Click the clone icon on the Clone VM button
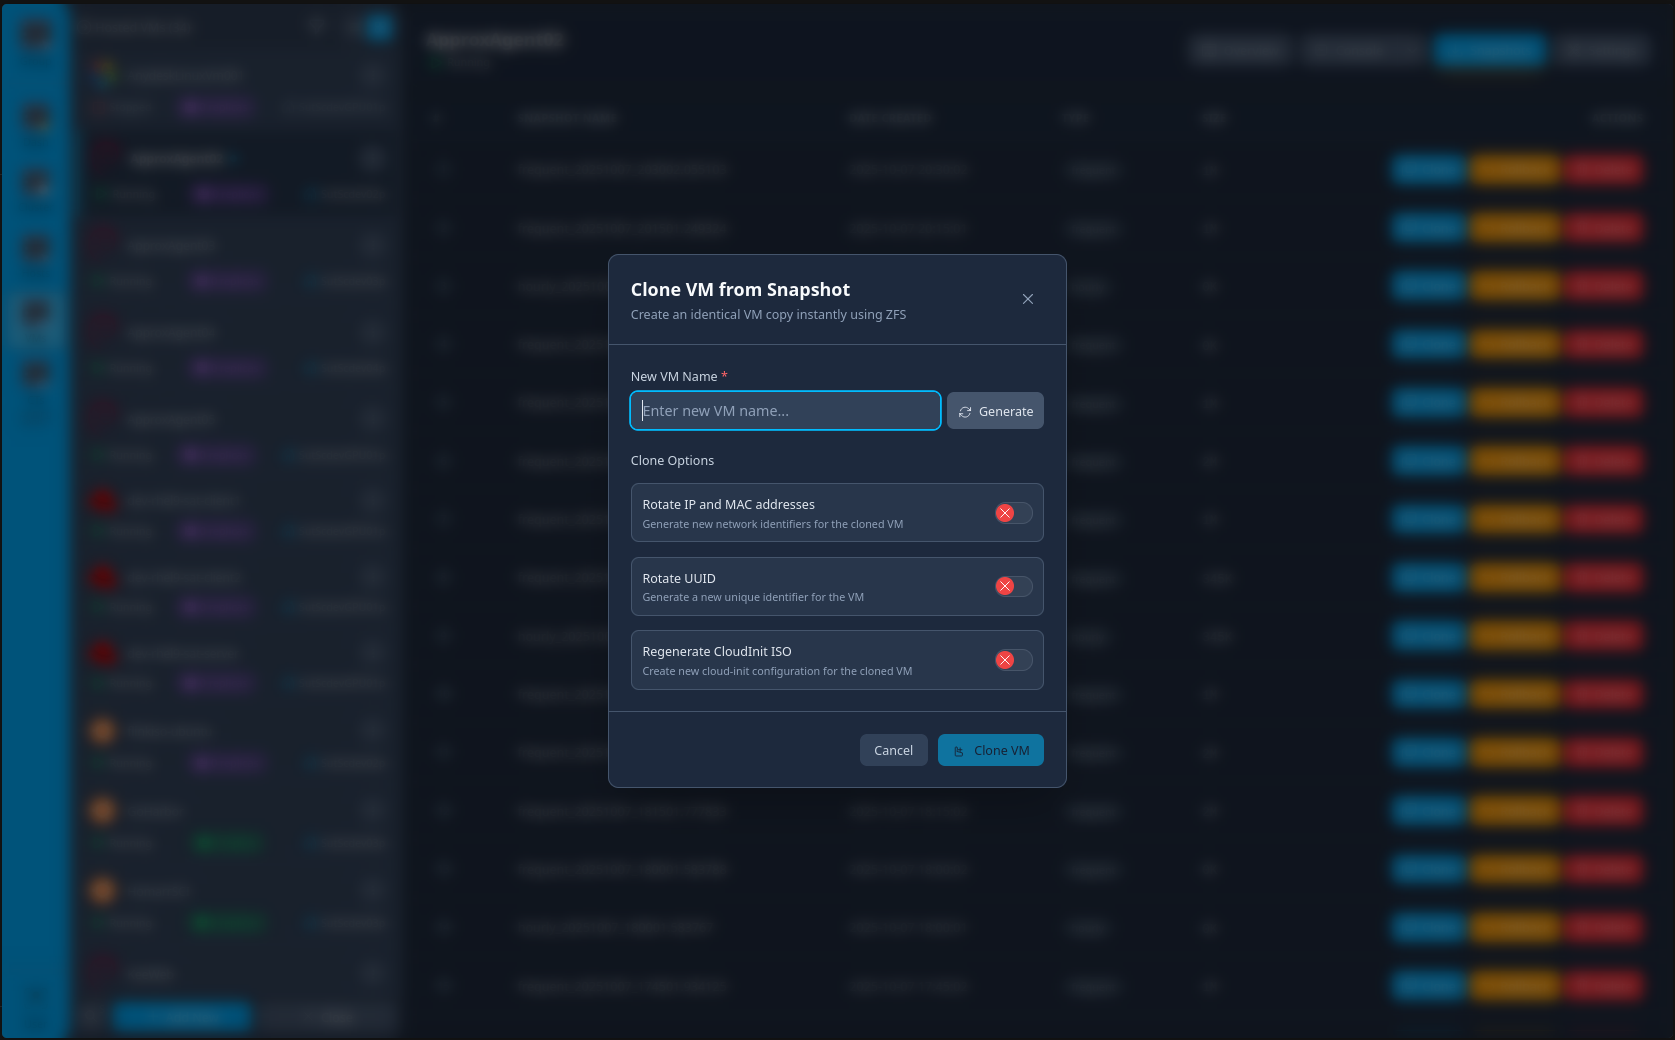This screenshot has width=1675, height=1040. 960,750
